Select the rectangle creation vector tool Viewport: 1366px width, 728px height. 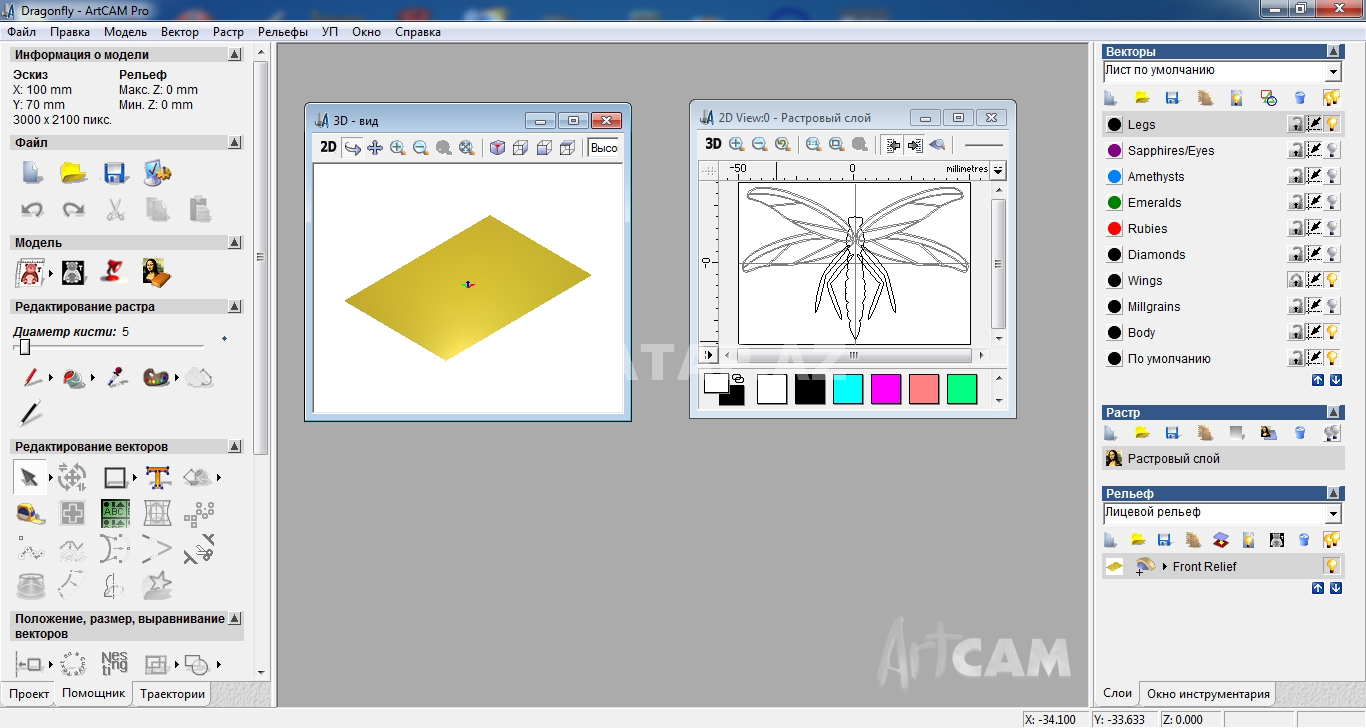(x=115, y=477)
